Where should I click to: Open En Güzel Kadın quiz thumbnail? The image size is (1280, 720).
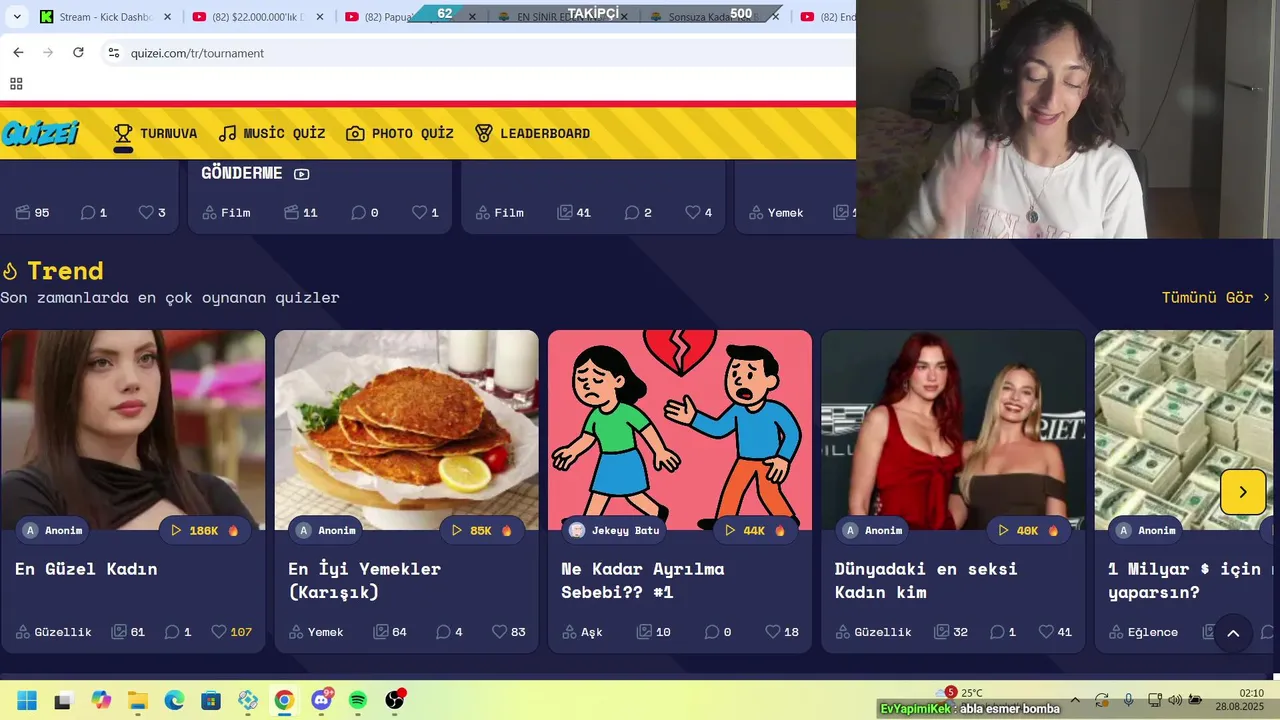coord(133,430)
